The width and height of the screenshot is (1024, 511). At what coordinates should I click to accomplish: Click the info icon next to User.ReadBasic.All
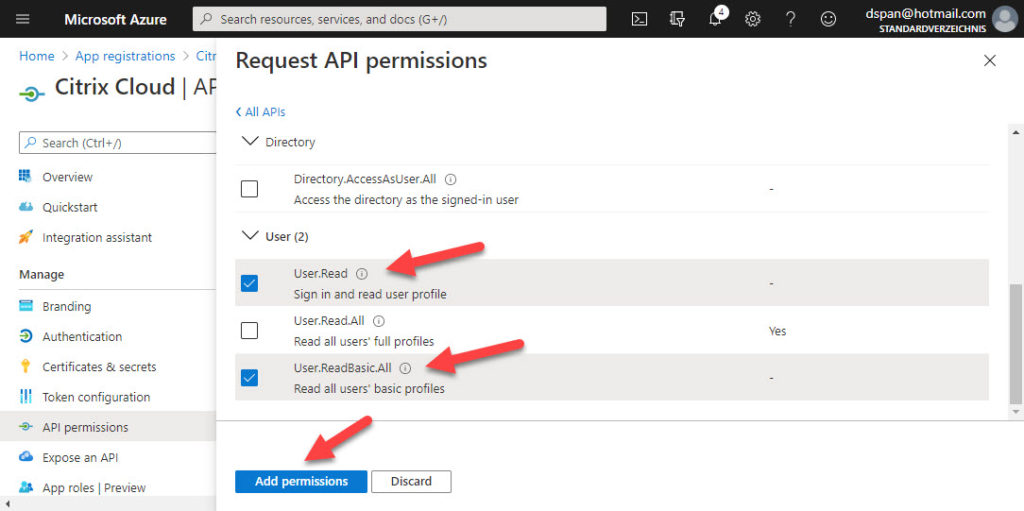405,368
